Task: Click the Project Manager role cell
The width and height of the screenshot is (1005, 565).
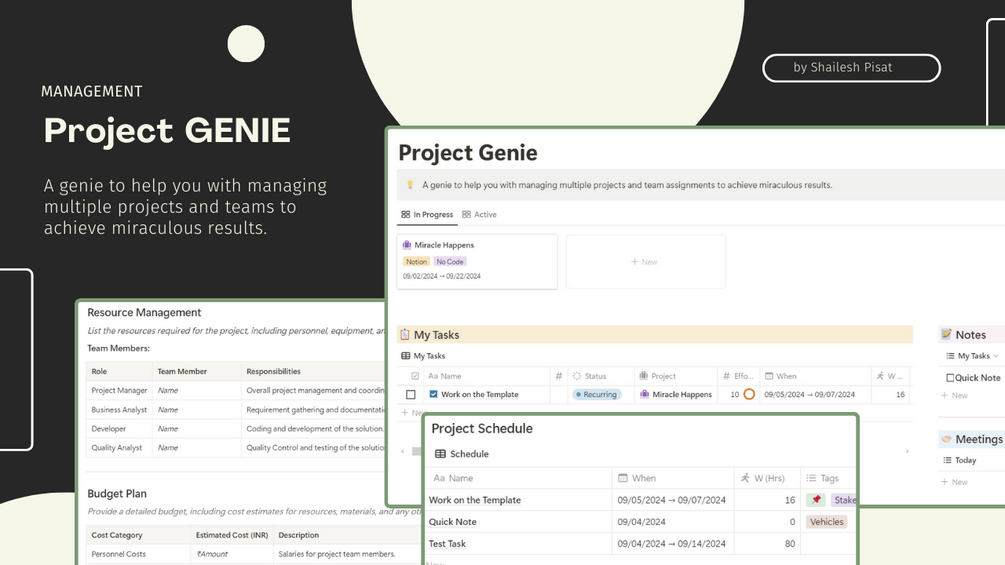Action: 119,390
